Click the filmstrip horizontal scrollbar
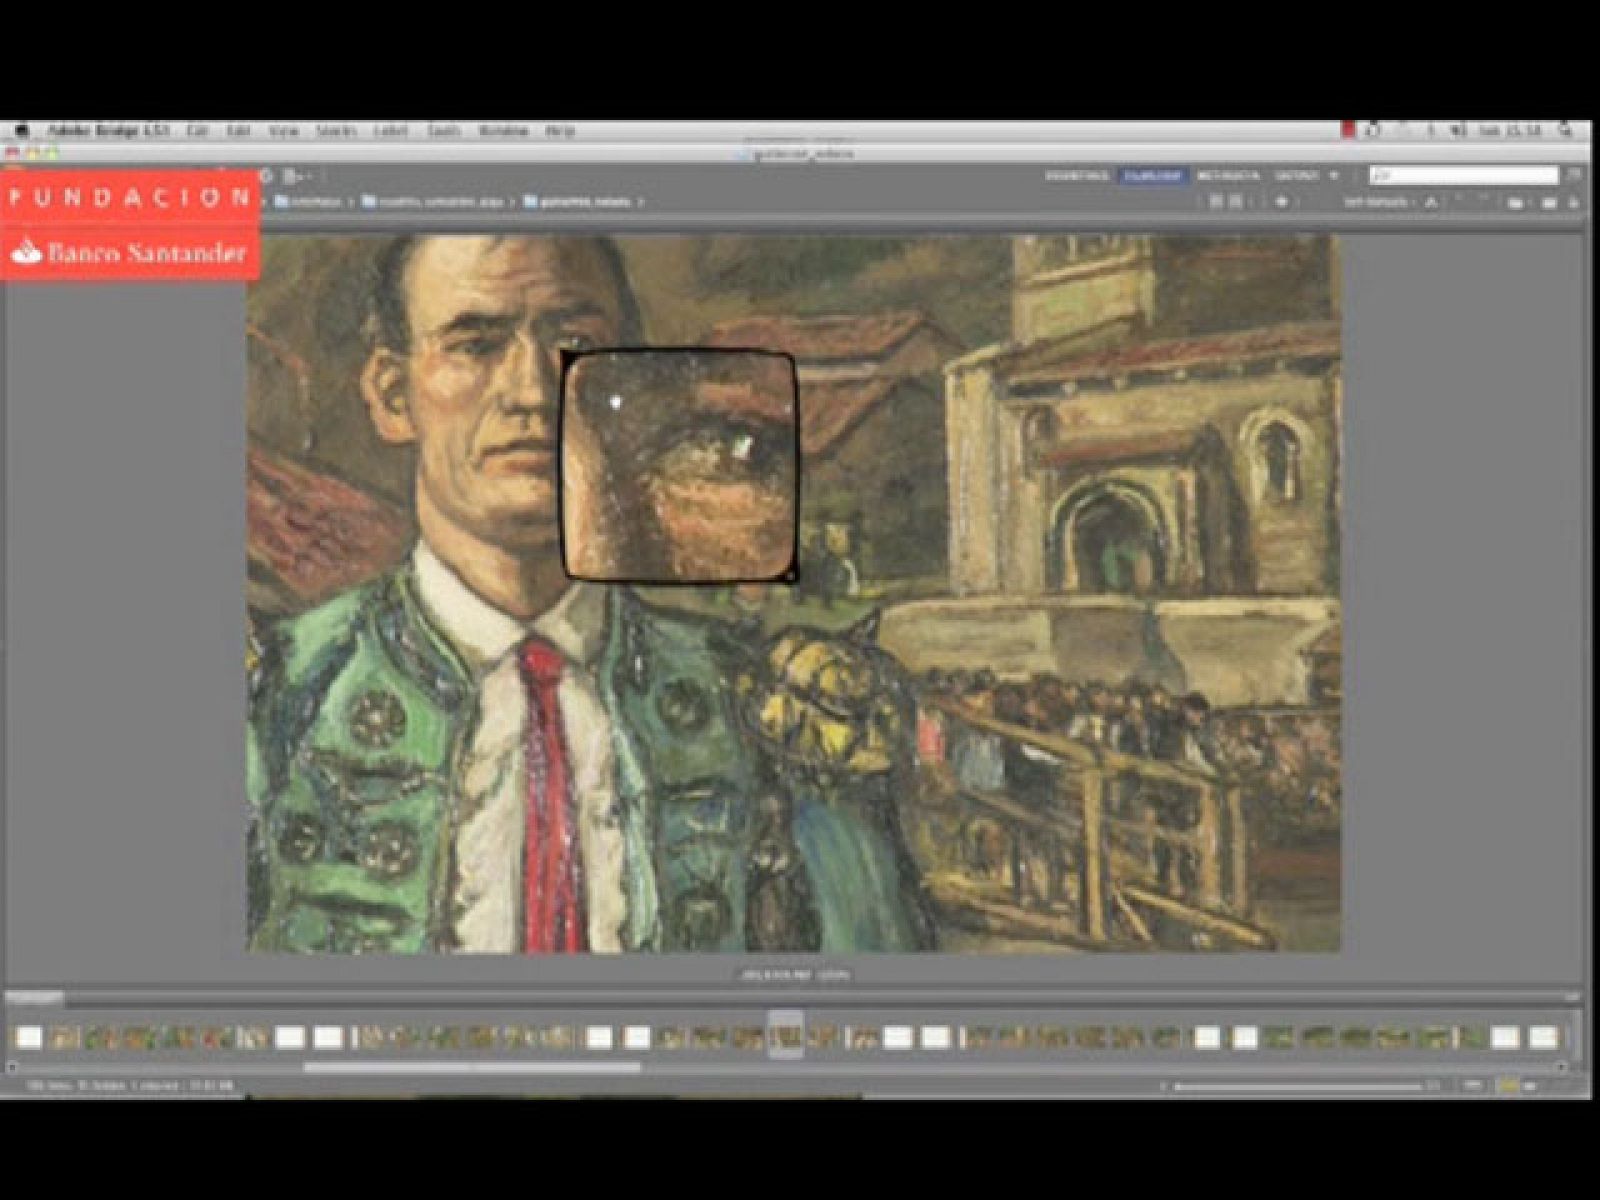Viewport: 1600px width, 1200px height. pyautogui.click(x=471, y=1067)
